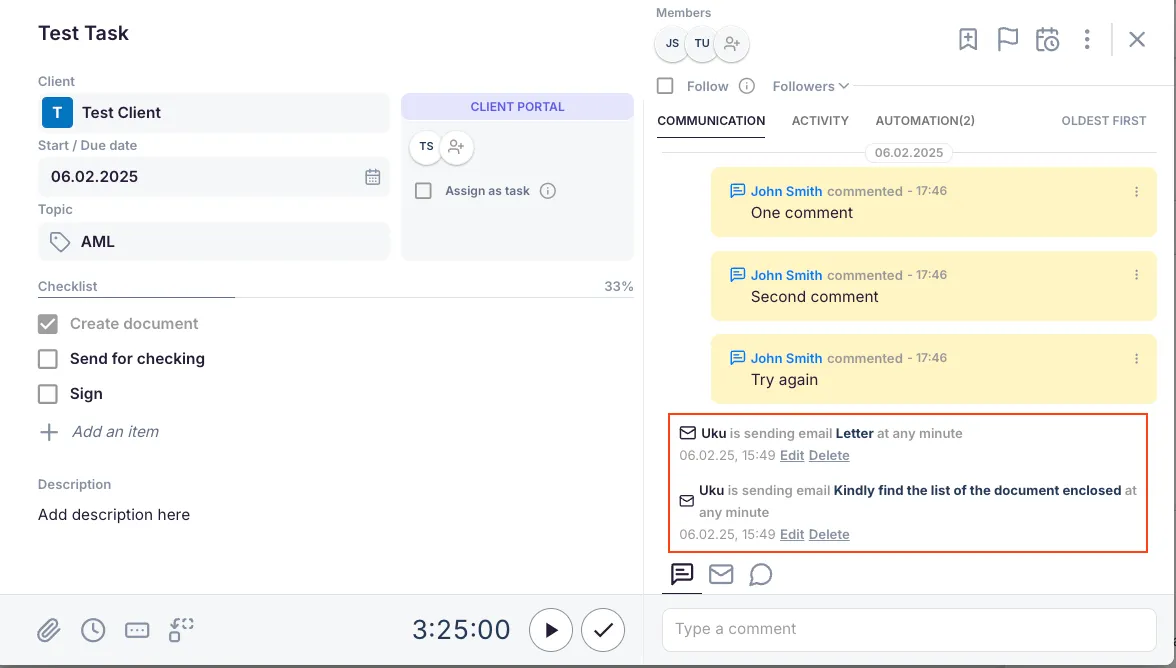Open options menu for One comment

(1136, 192)
